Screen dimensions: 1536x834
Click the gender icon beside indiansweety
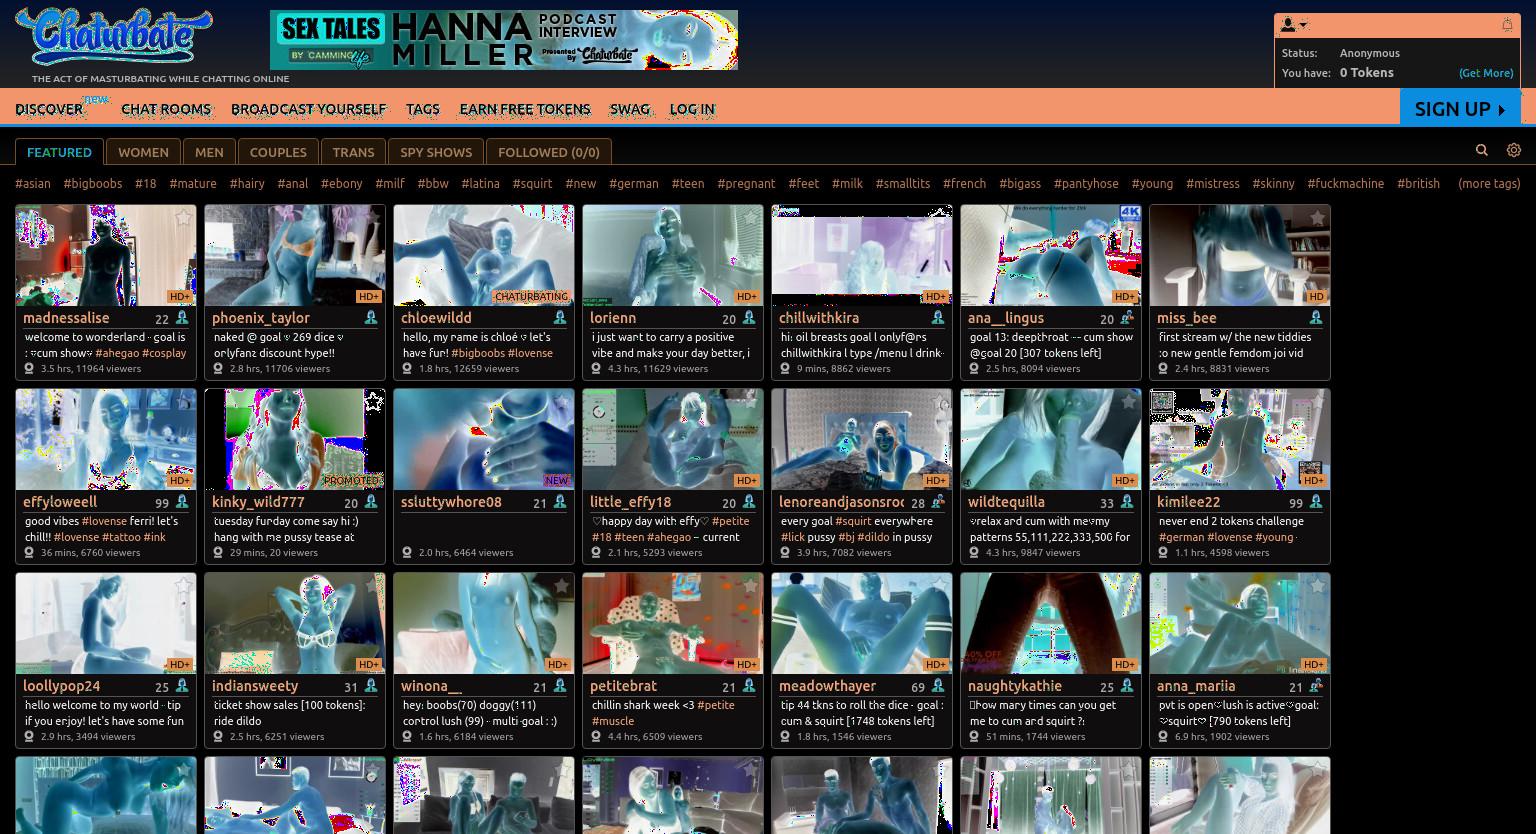[371, 686]
